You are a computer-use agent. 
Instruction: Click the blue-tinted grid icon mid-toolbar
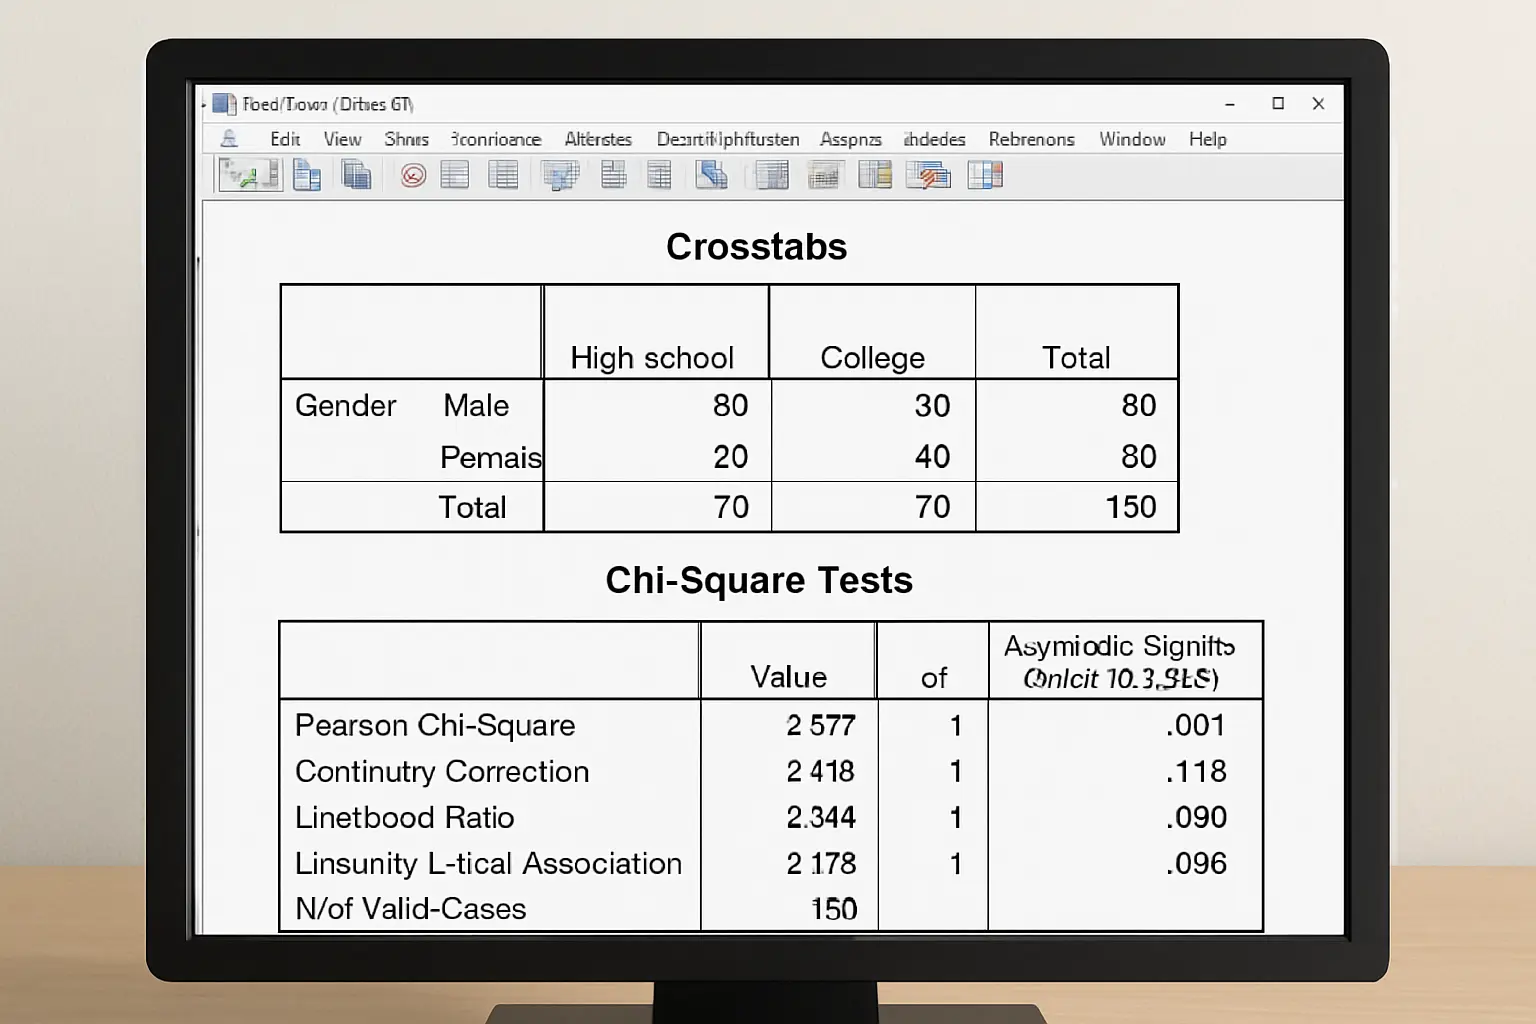tap(560, 175)
